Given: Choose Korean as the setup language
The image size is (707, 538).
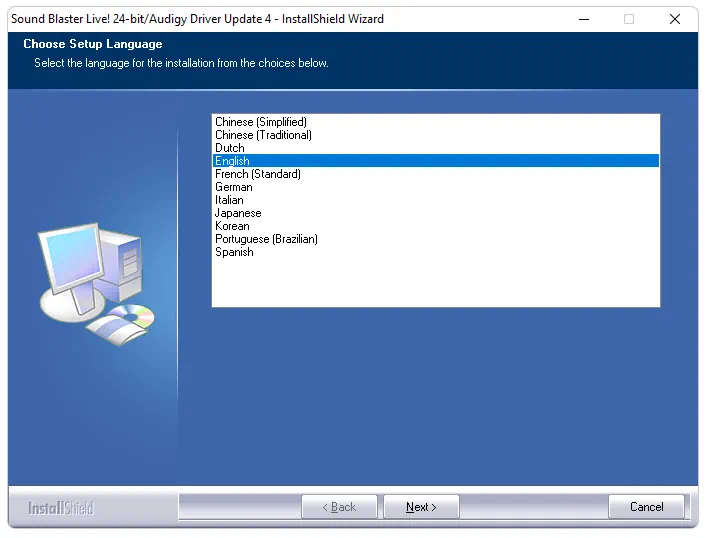Looking at the screenshot, I should click(232, 226).
